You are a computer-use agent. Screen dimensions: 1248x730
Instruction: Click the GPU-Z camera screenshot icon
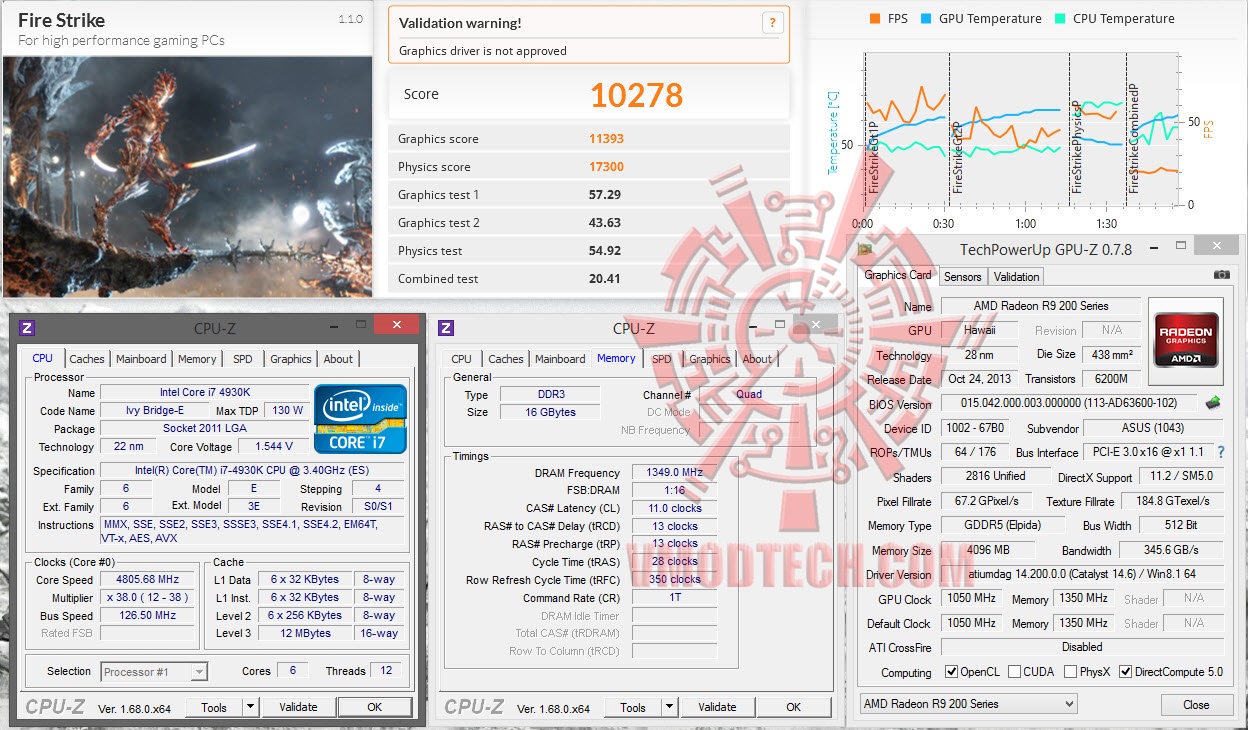(x=1221, y=275)
